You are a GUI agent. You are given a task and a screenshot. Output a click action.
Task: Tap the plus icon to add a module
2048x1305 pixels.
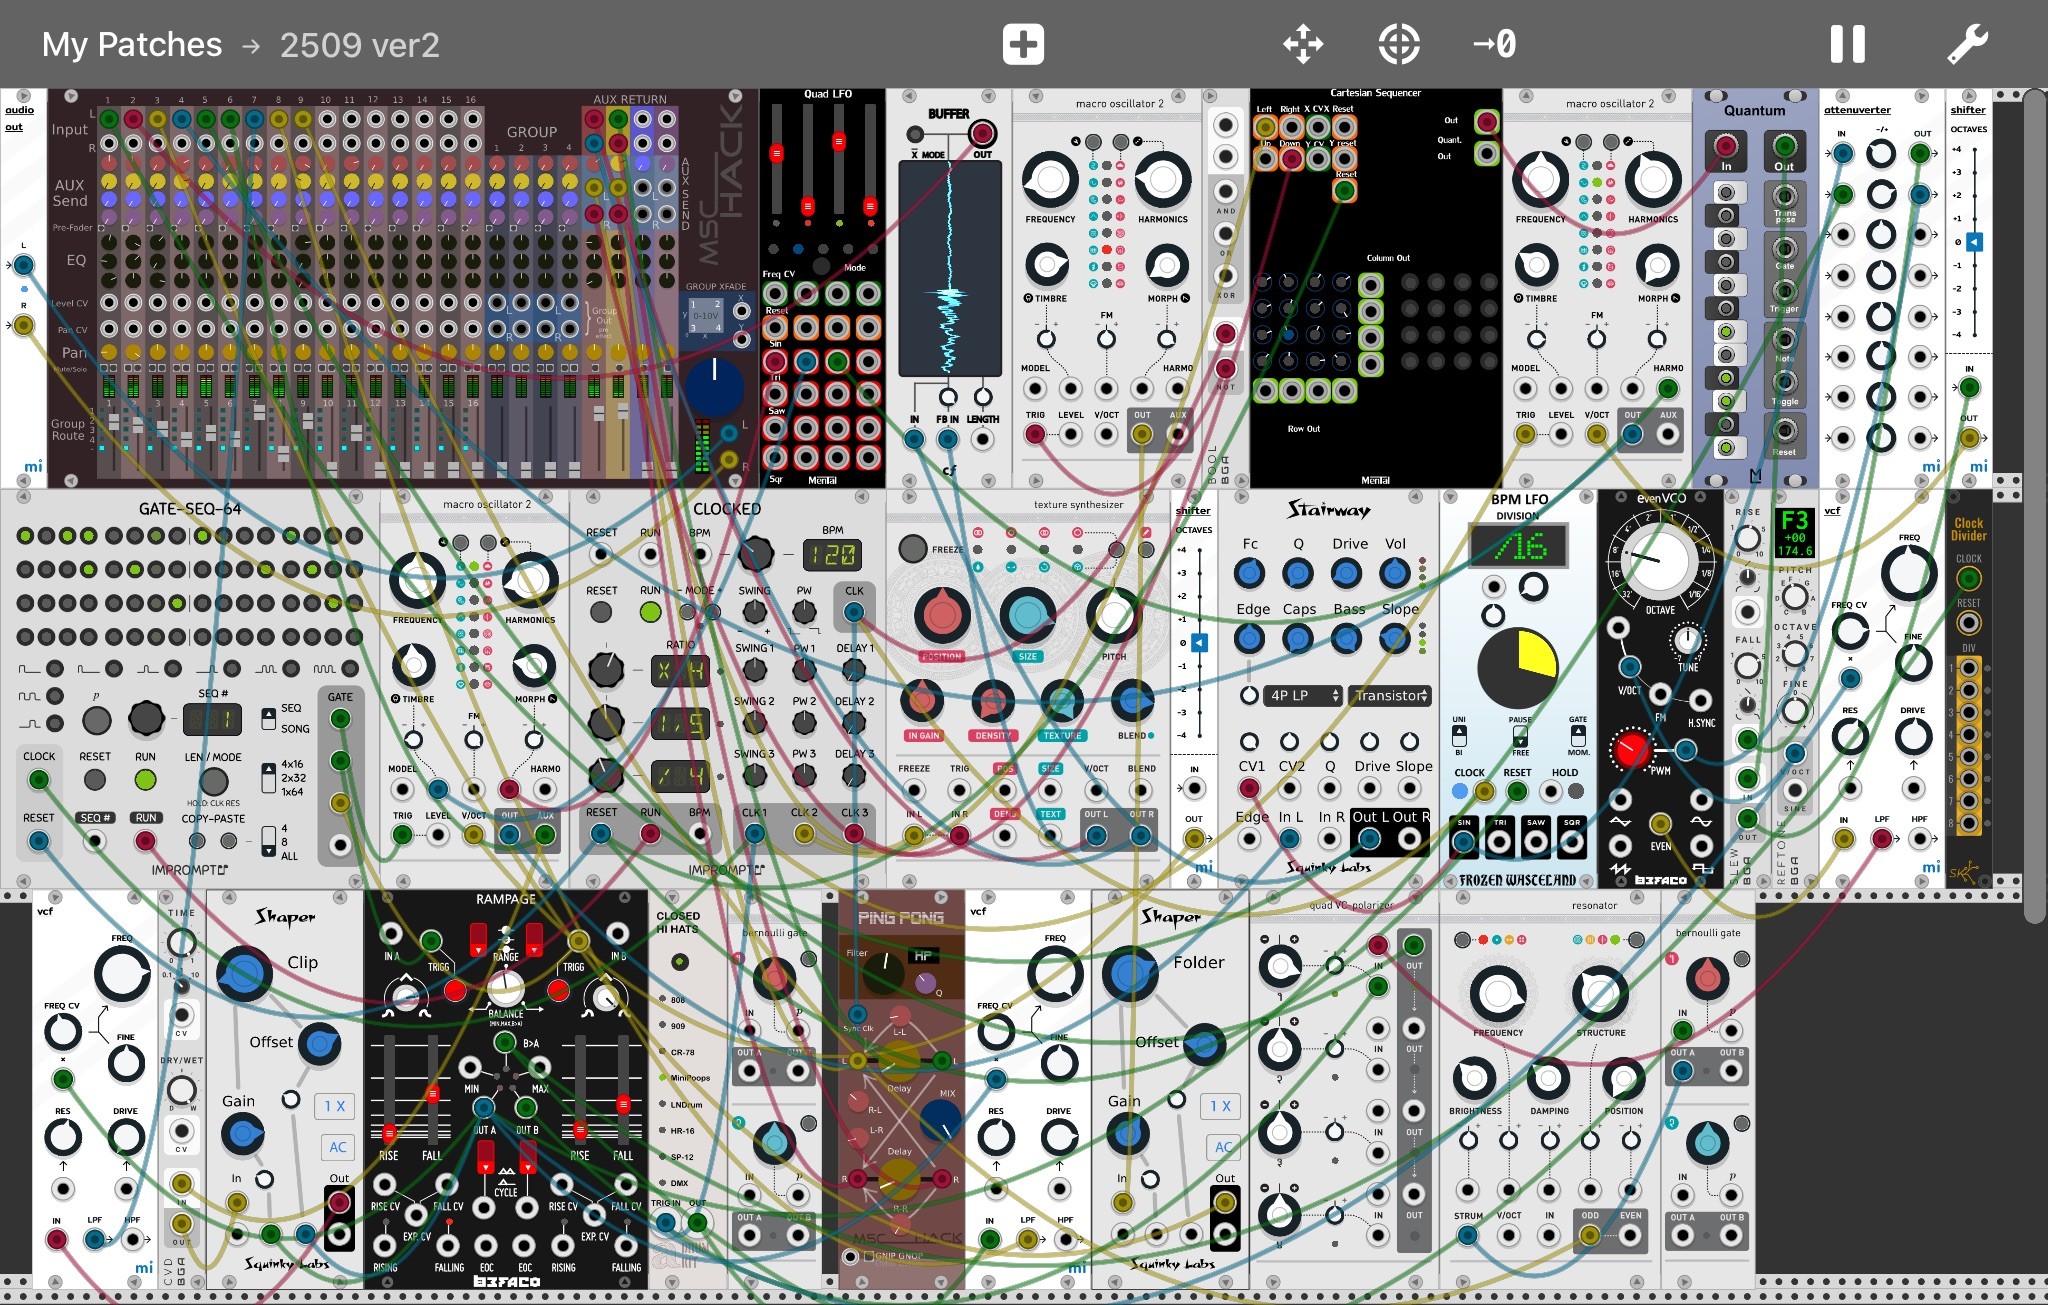click(x=1023, y=45)
